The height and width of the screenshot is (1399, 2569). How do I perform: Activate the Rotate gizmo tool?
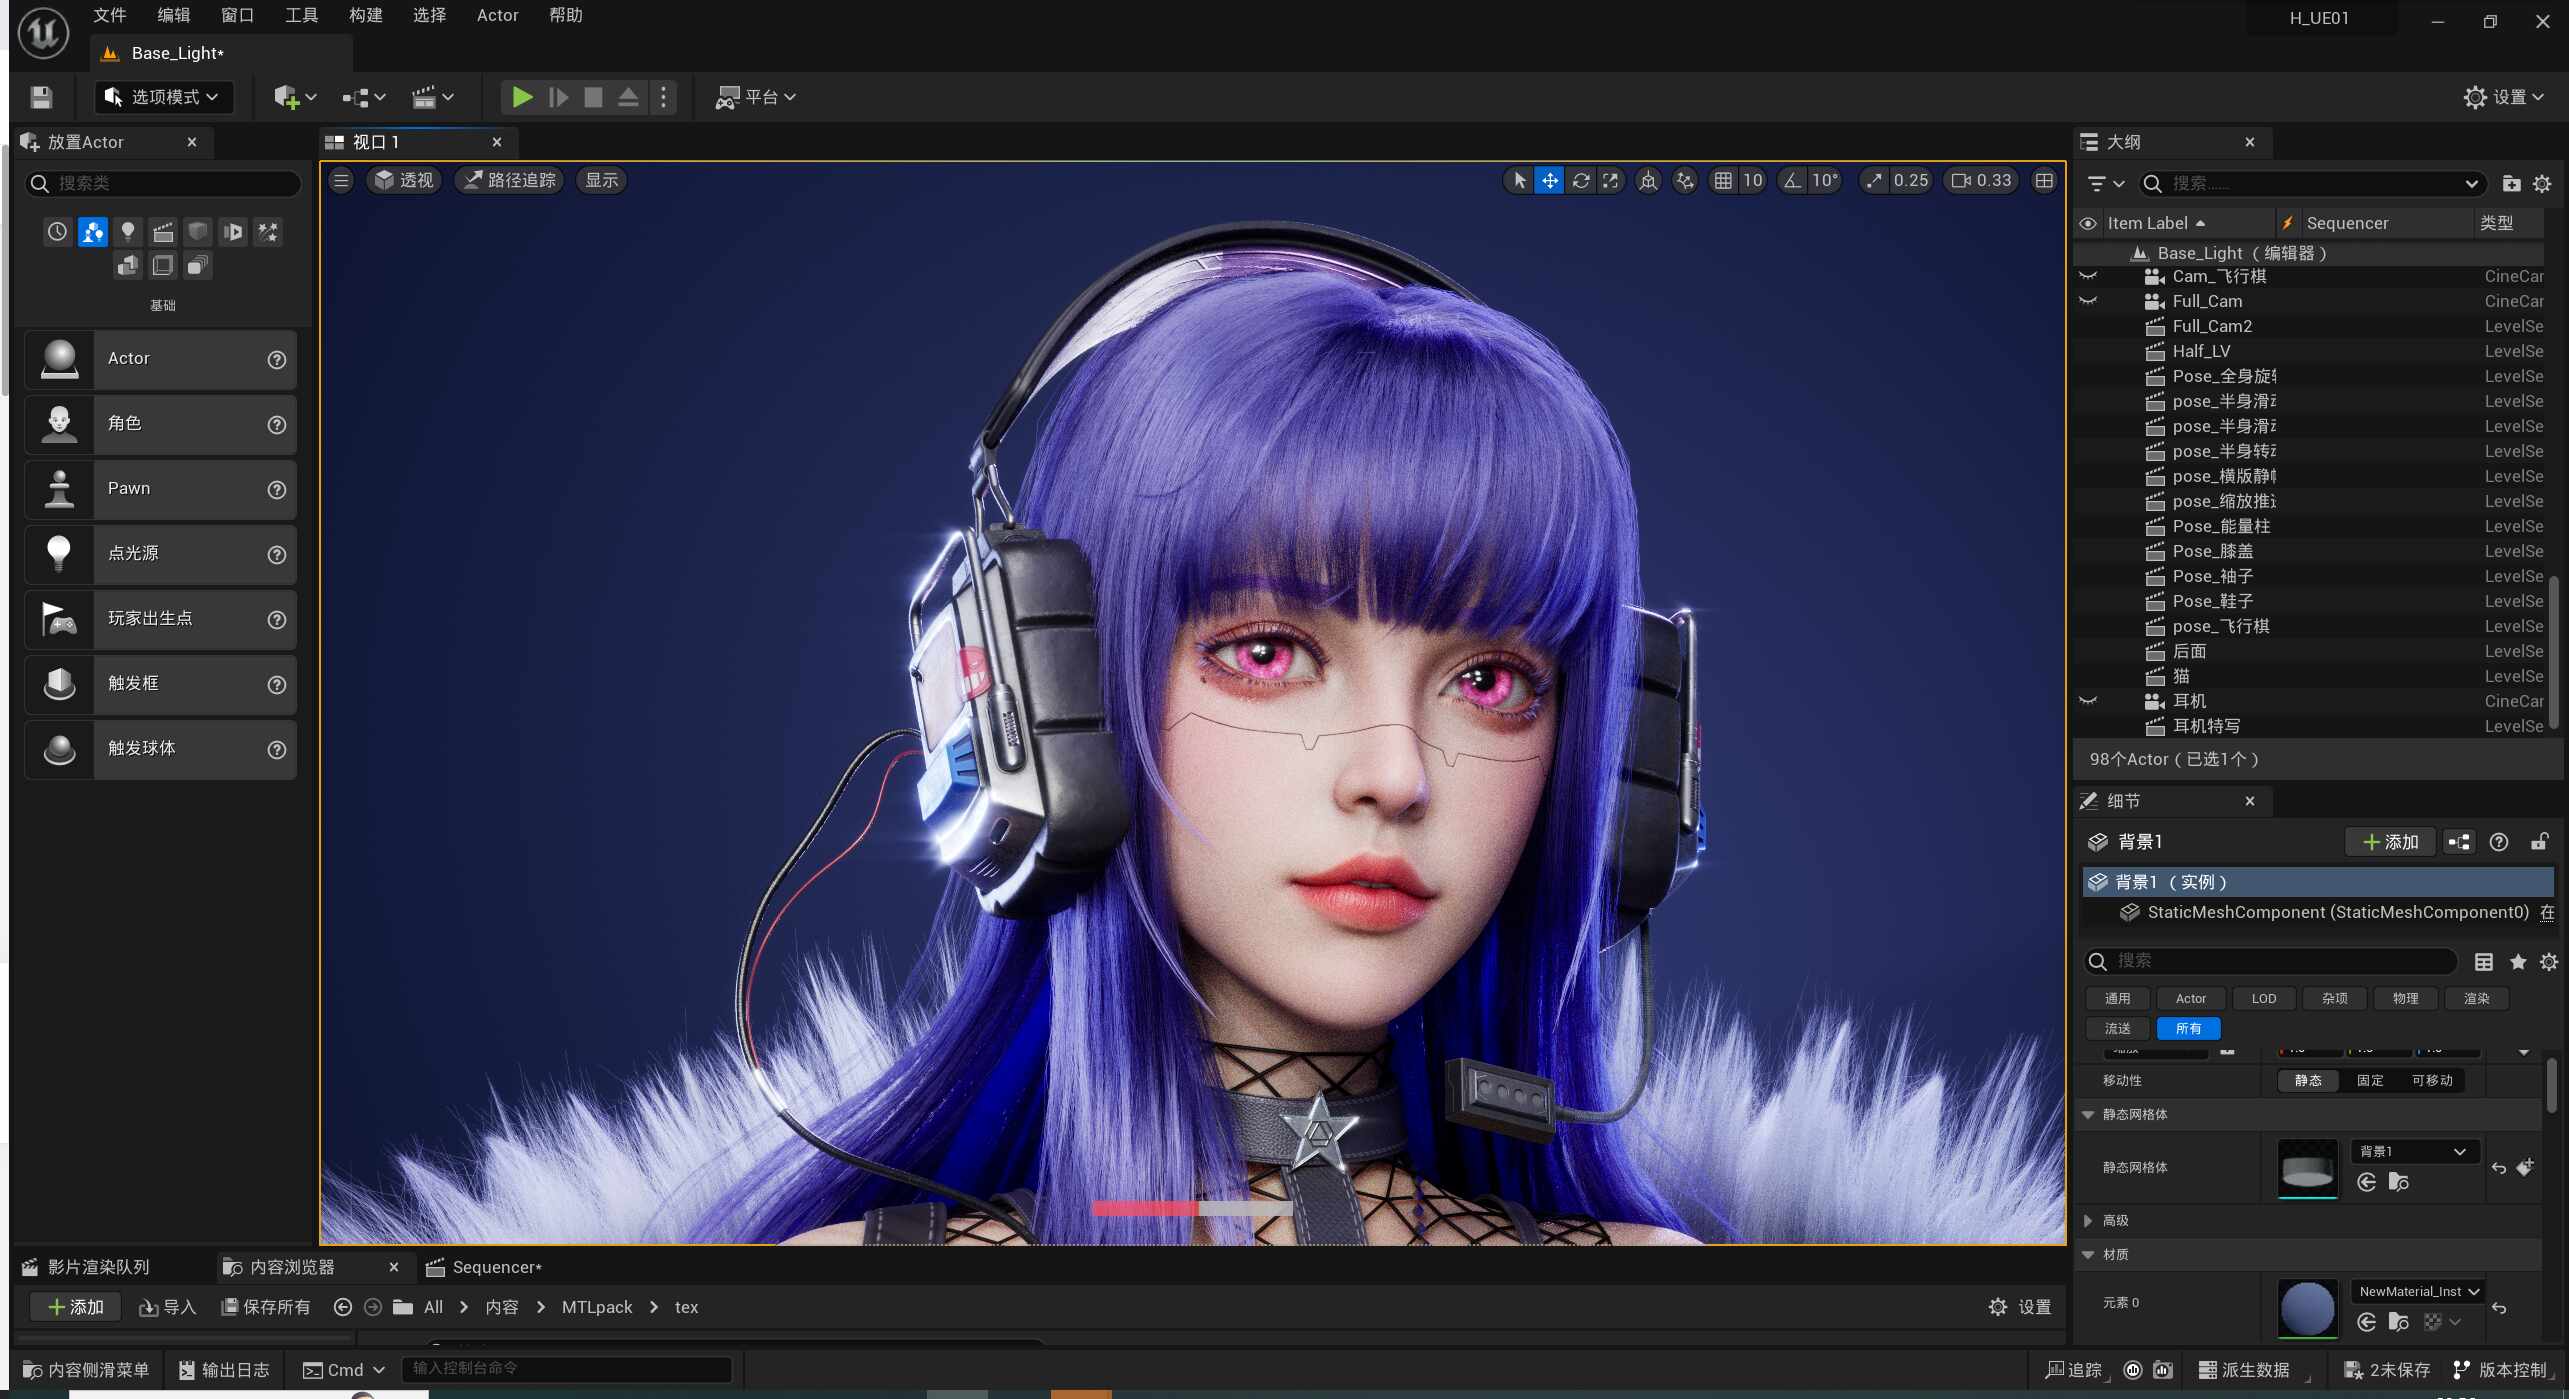coord(1580,180)
